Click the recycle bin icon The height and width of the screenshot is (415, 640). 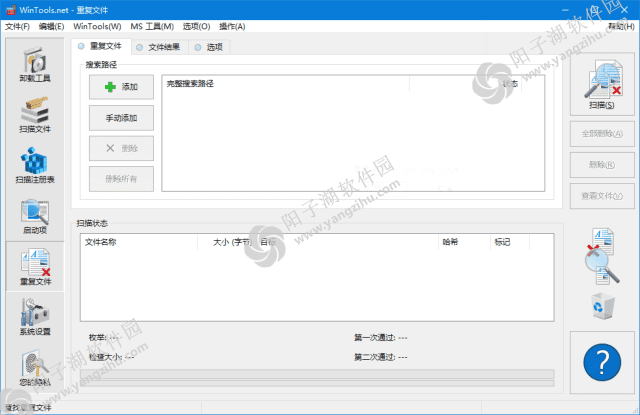click(x=603, y=306)
